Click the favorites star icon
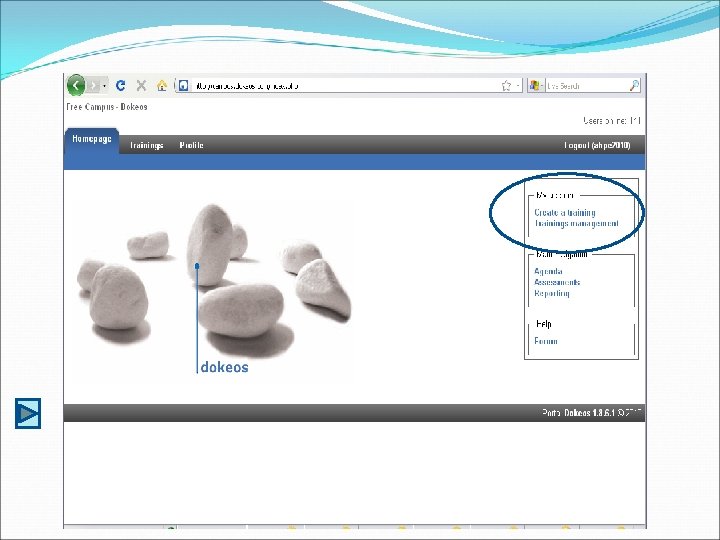 click(x=506, y=85)
